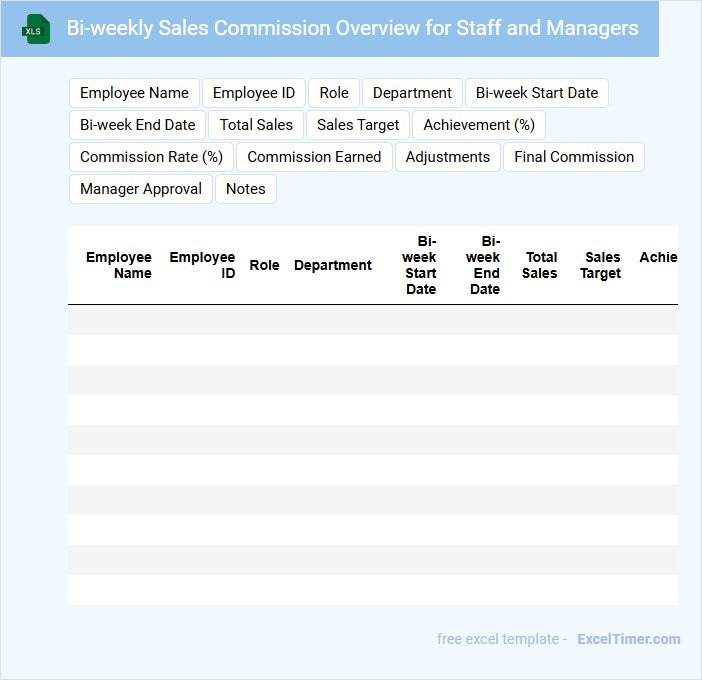Select the Commission Rate (%) tag
Screen dimensions: 702x680
click(151, 157)
